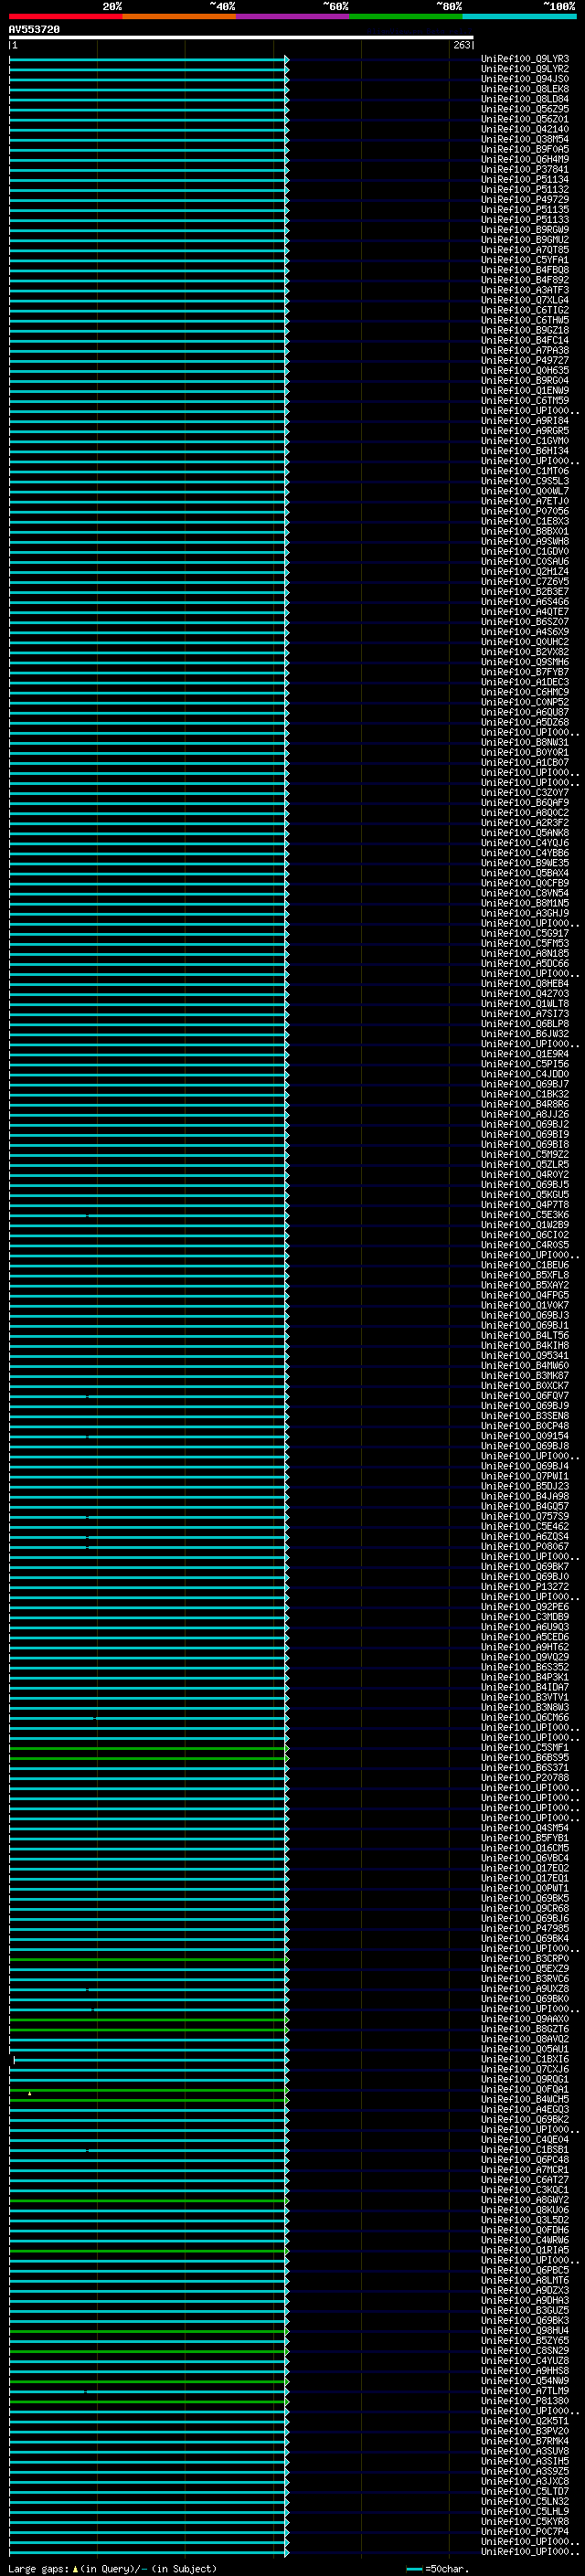
Task: Click hit label UniRef100_Q5KGU5
Action: coord(525,1195)
